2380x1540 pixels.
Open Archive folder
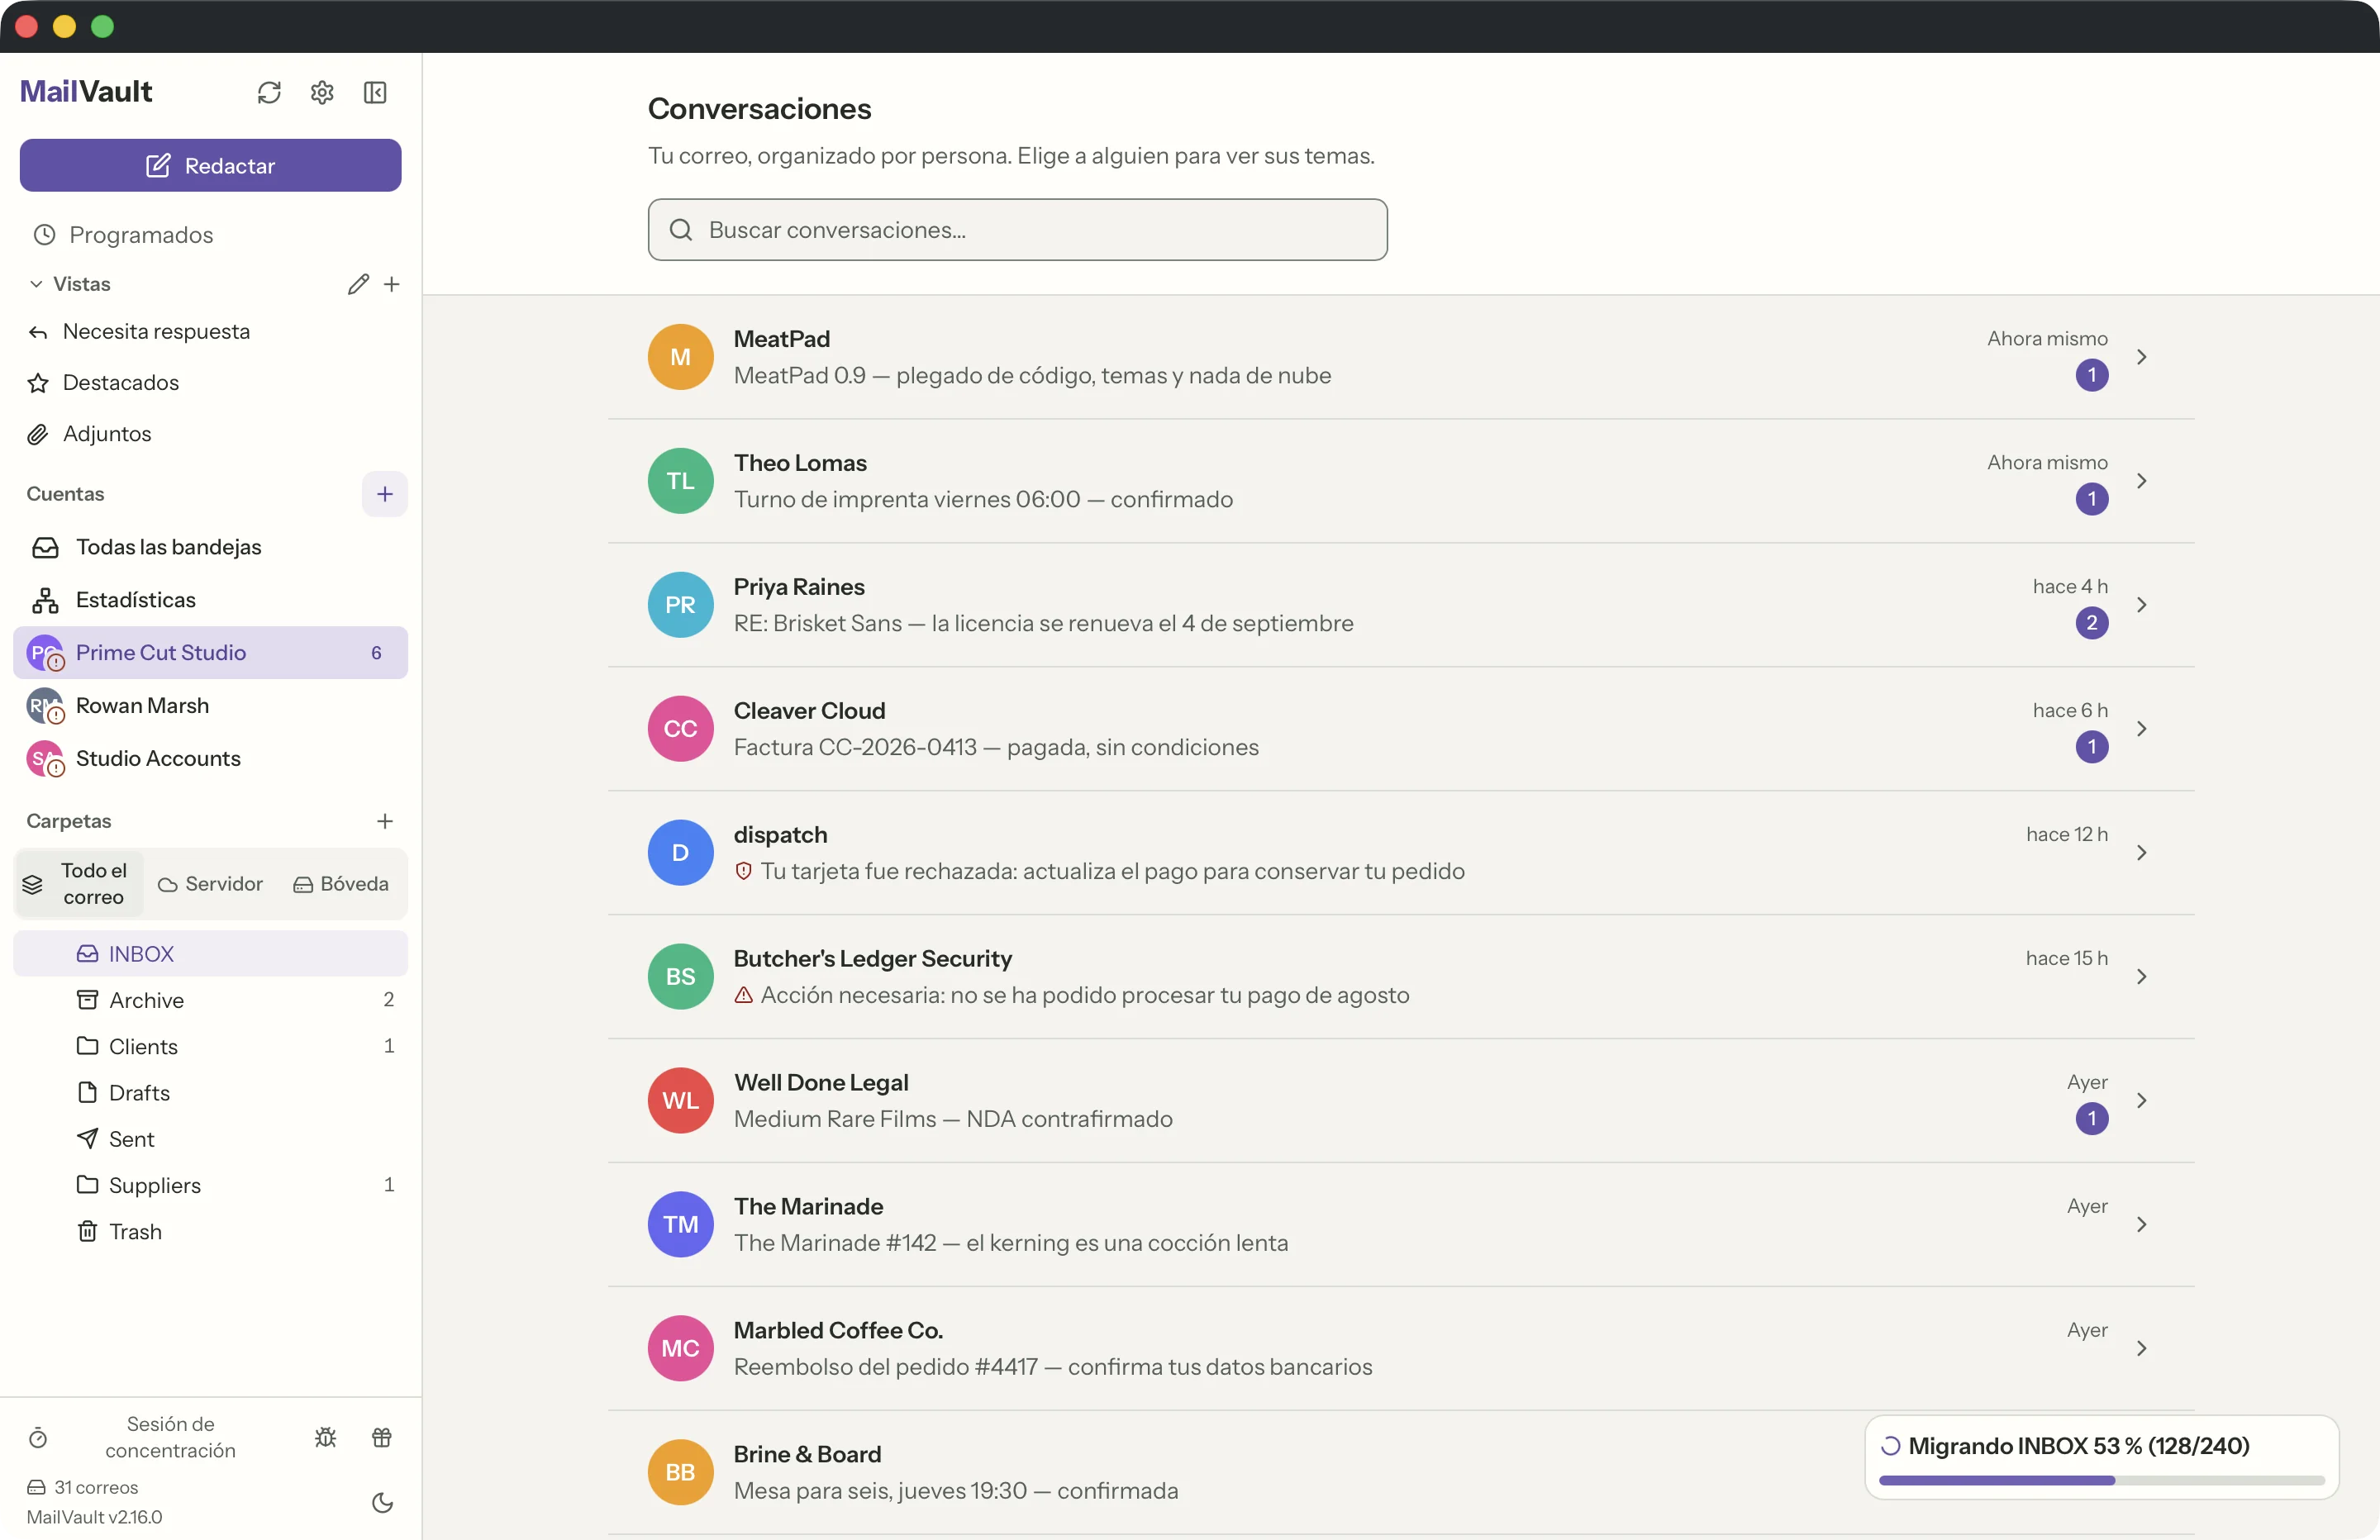tap(210, 1000)
